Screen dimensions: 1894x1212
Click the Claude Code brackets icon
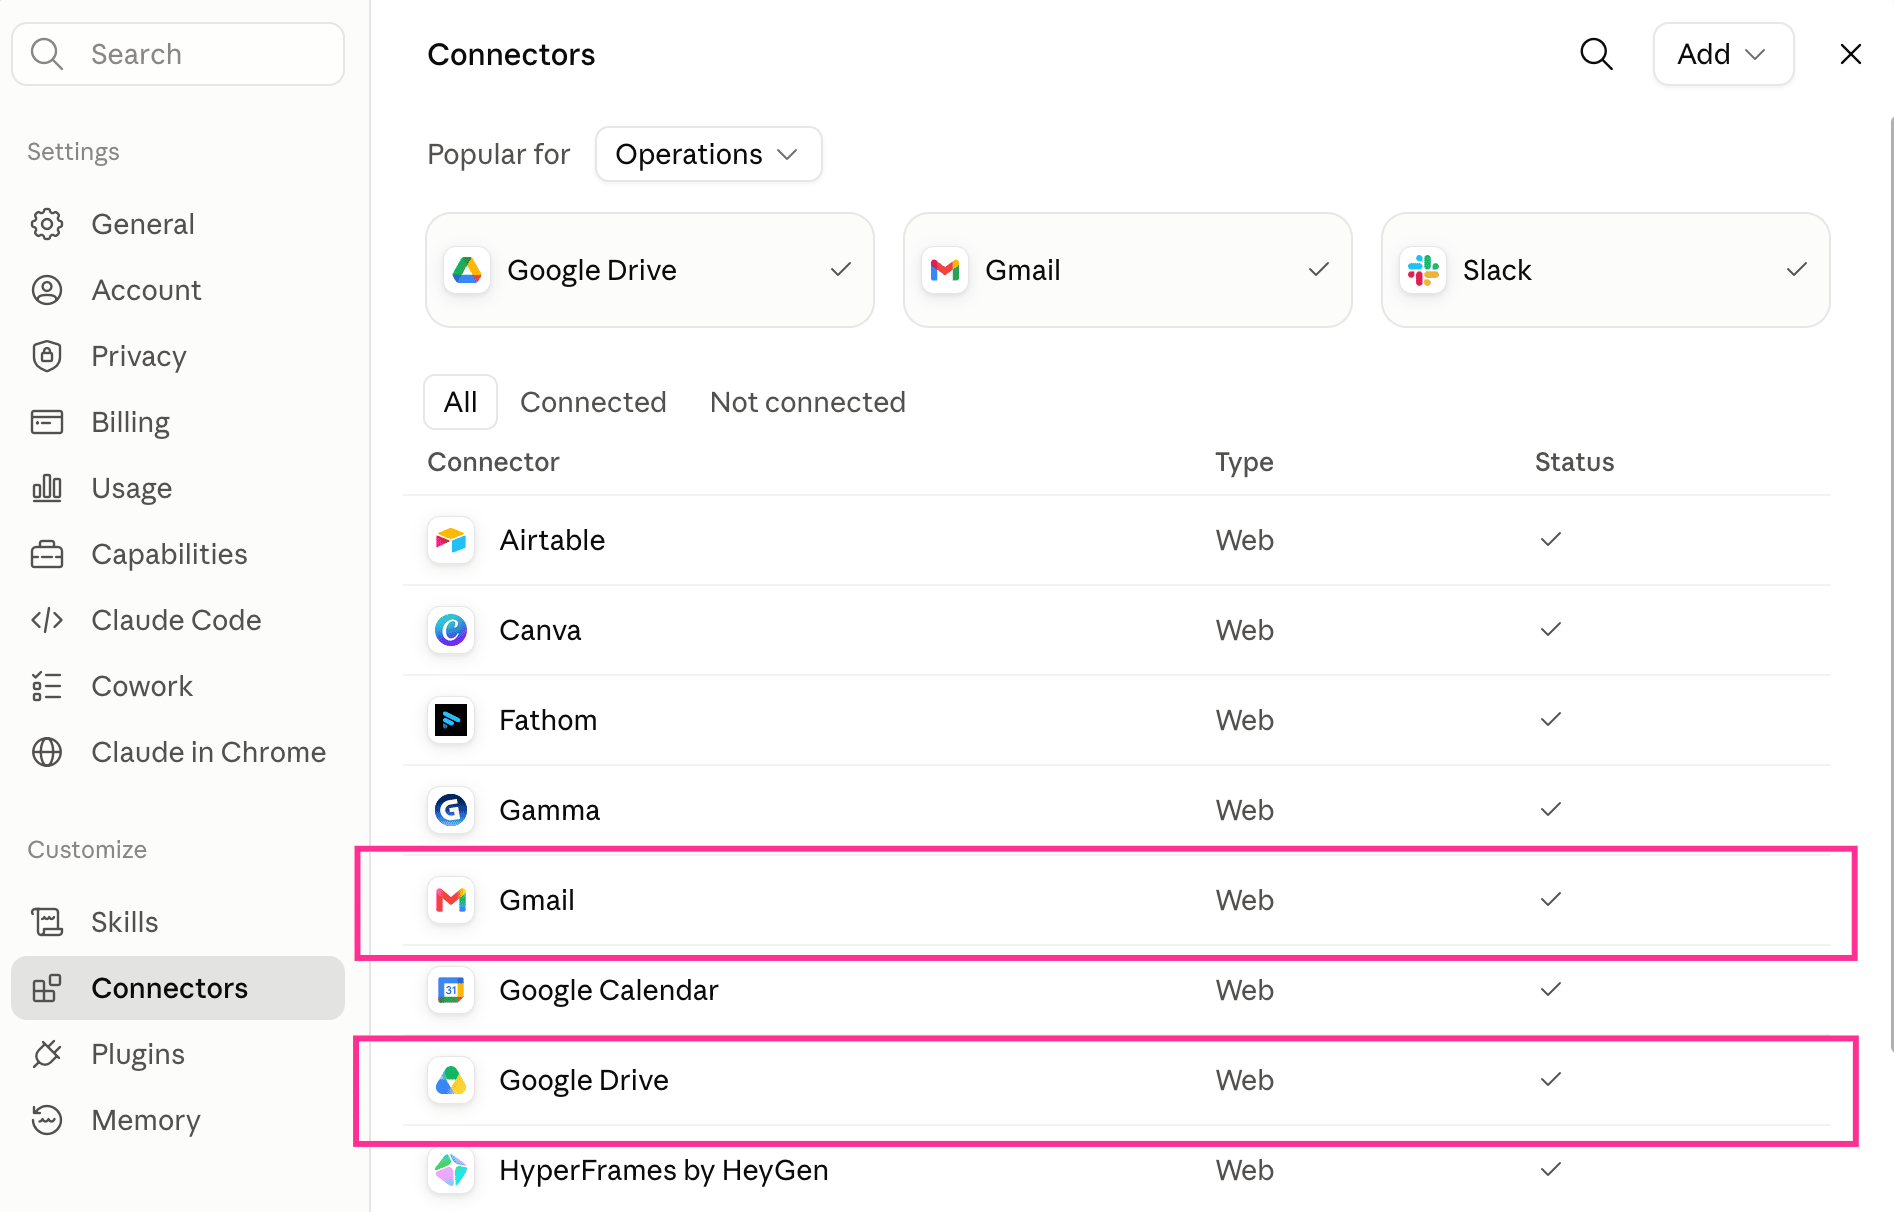(x=47, y=620)
